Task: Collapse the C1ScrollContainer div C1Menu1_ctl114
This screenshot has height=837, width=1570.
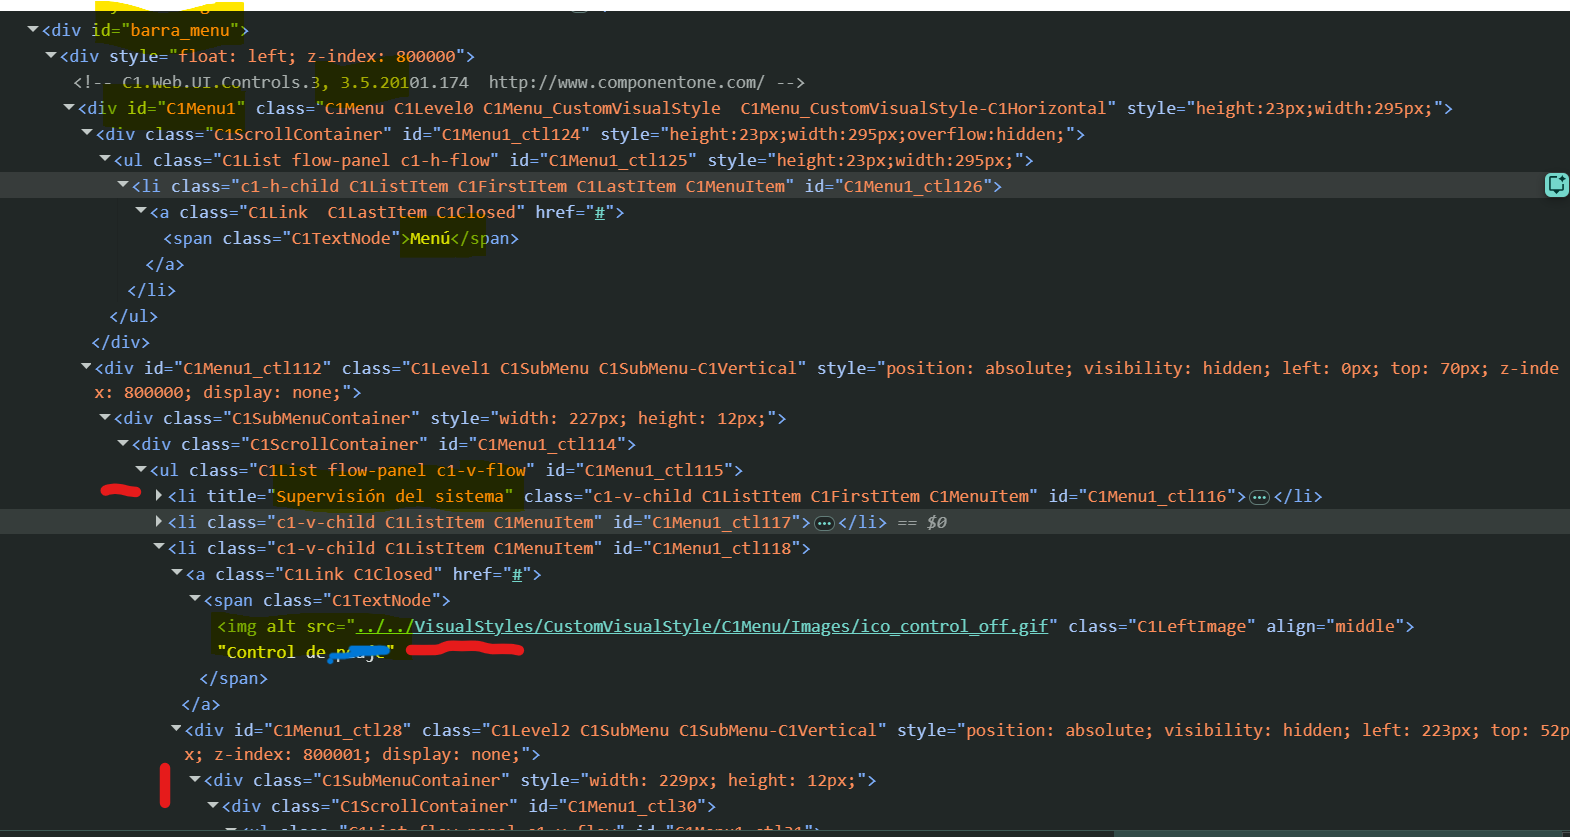Action: tap(123, 444)
